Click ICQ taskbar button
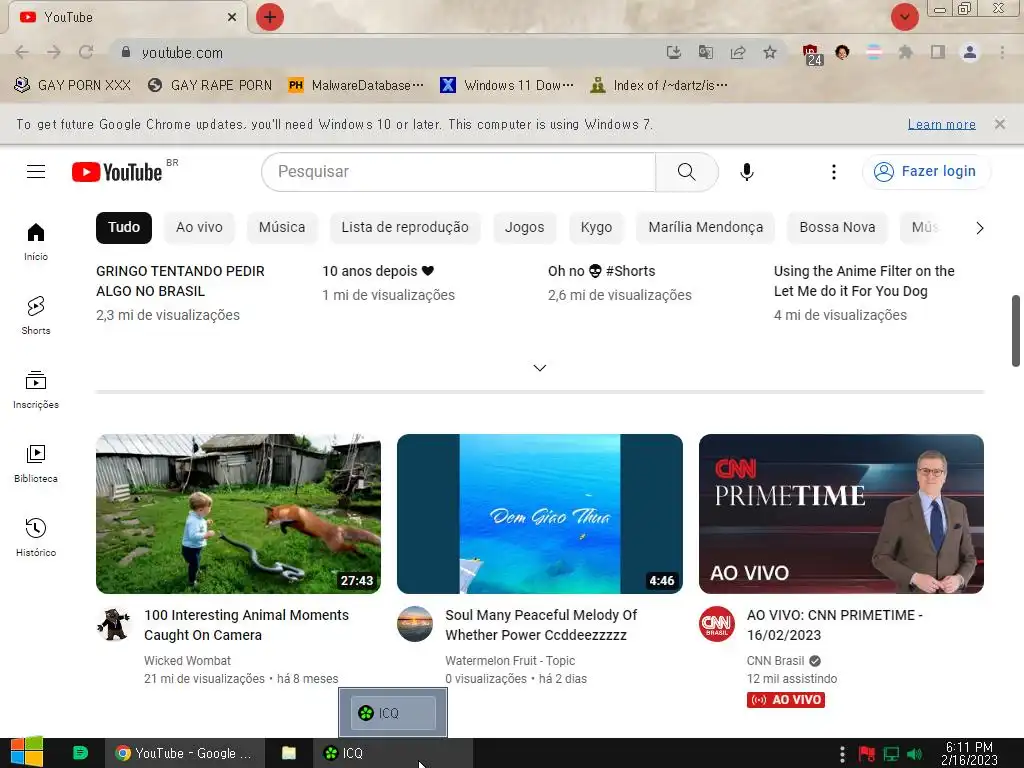Image resolution: width=1024 pixels, height=768 pixels. point(392,753)
